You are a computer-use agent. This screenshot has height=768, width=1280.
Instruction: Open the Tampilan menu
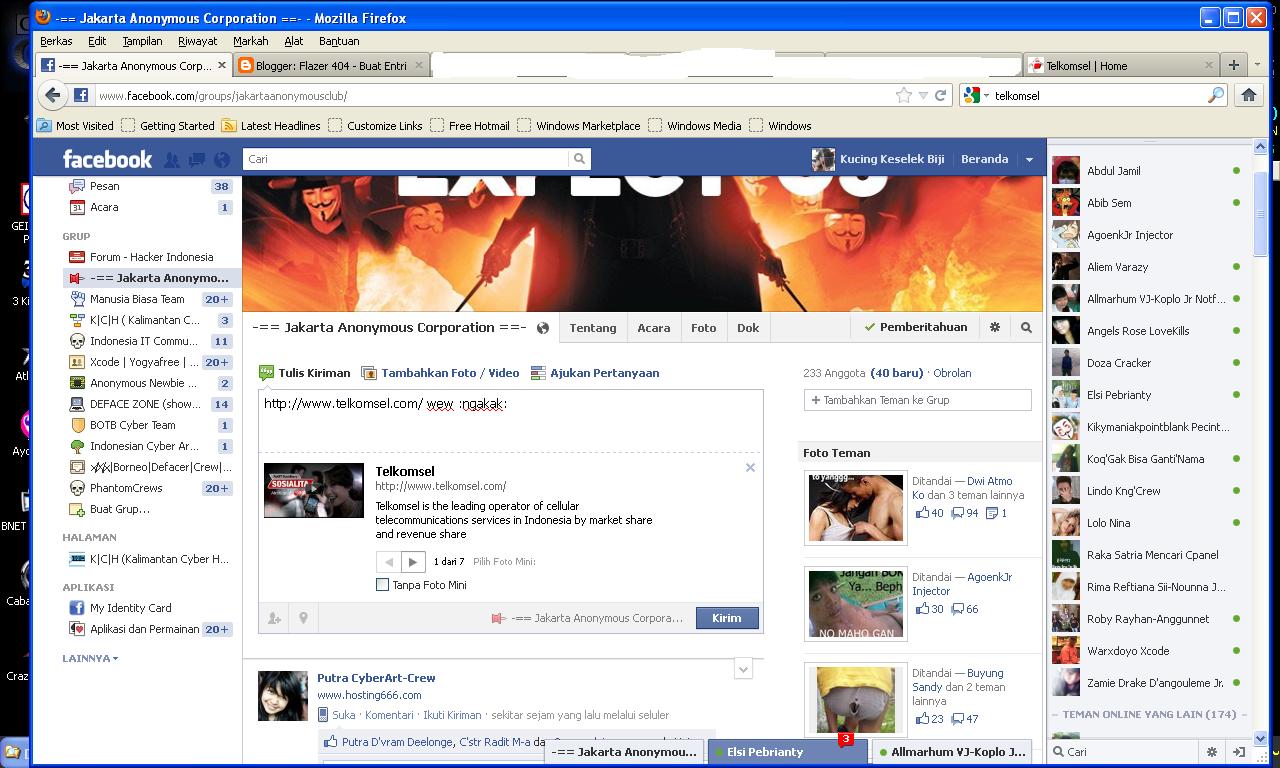(x=142, y=41)
